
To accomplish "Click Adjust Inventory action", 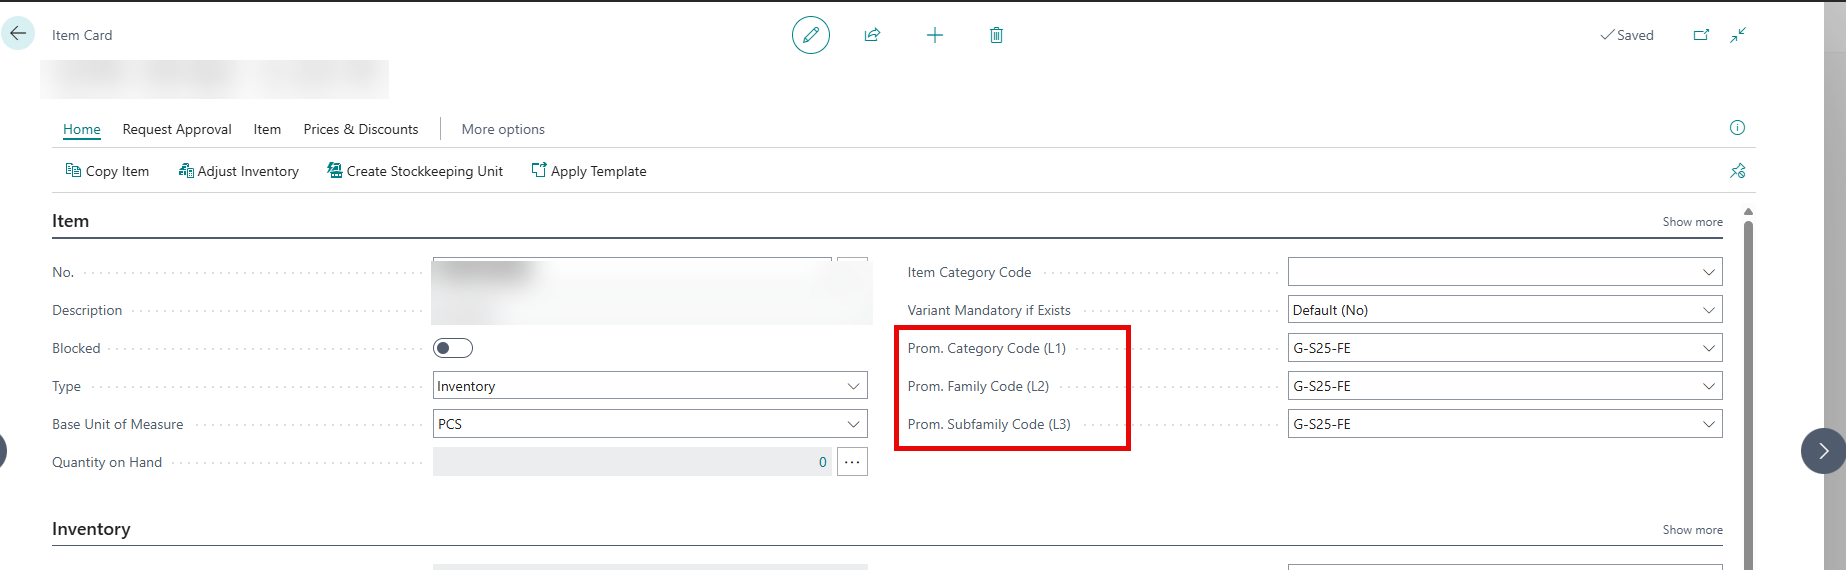I will coord(239,171).
